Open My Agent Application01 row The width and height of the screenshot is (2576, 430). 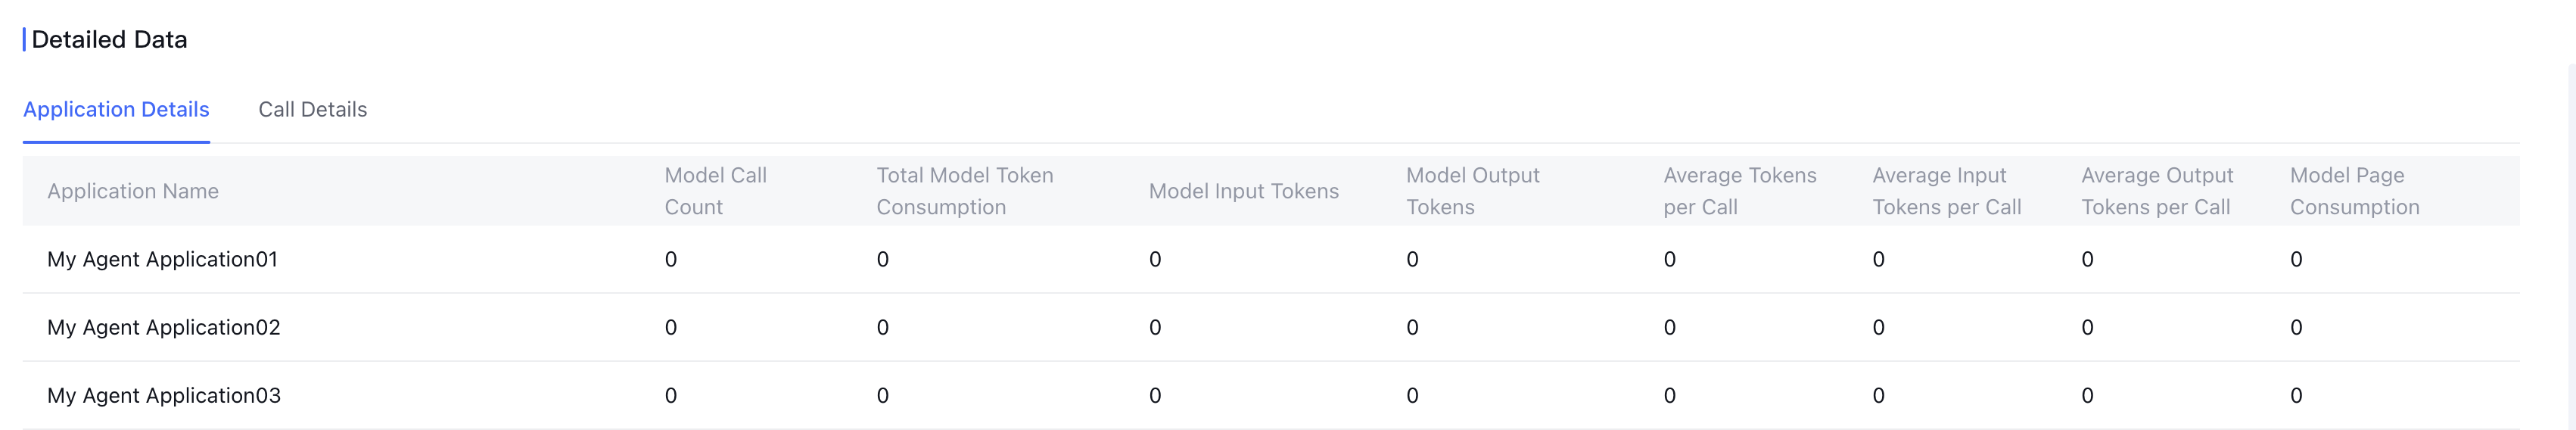162,259
